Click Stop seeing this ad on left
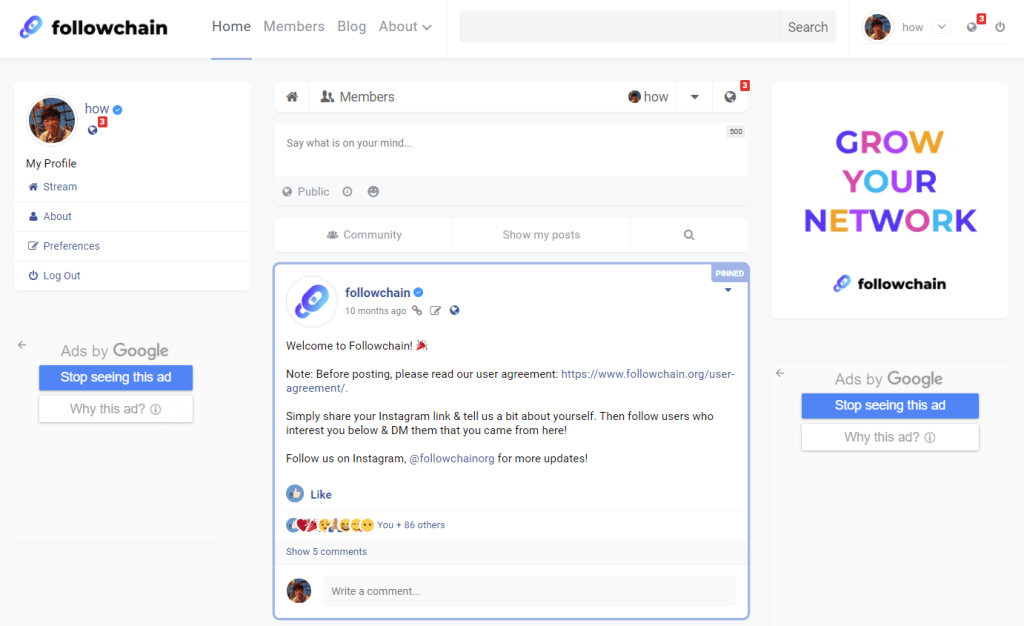 tap(116, 377)
